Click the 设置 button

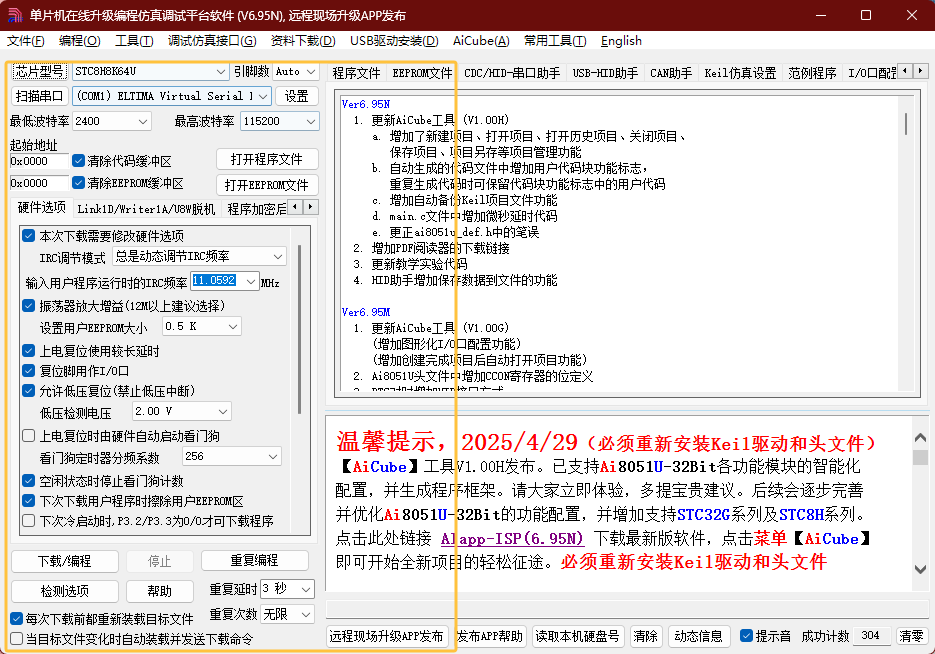(x=296, y=96)
